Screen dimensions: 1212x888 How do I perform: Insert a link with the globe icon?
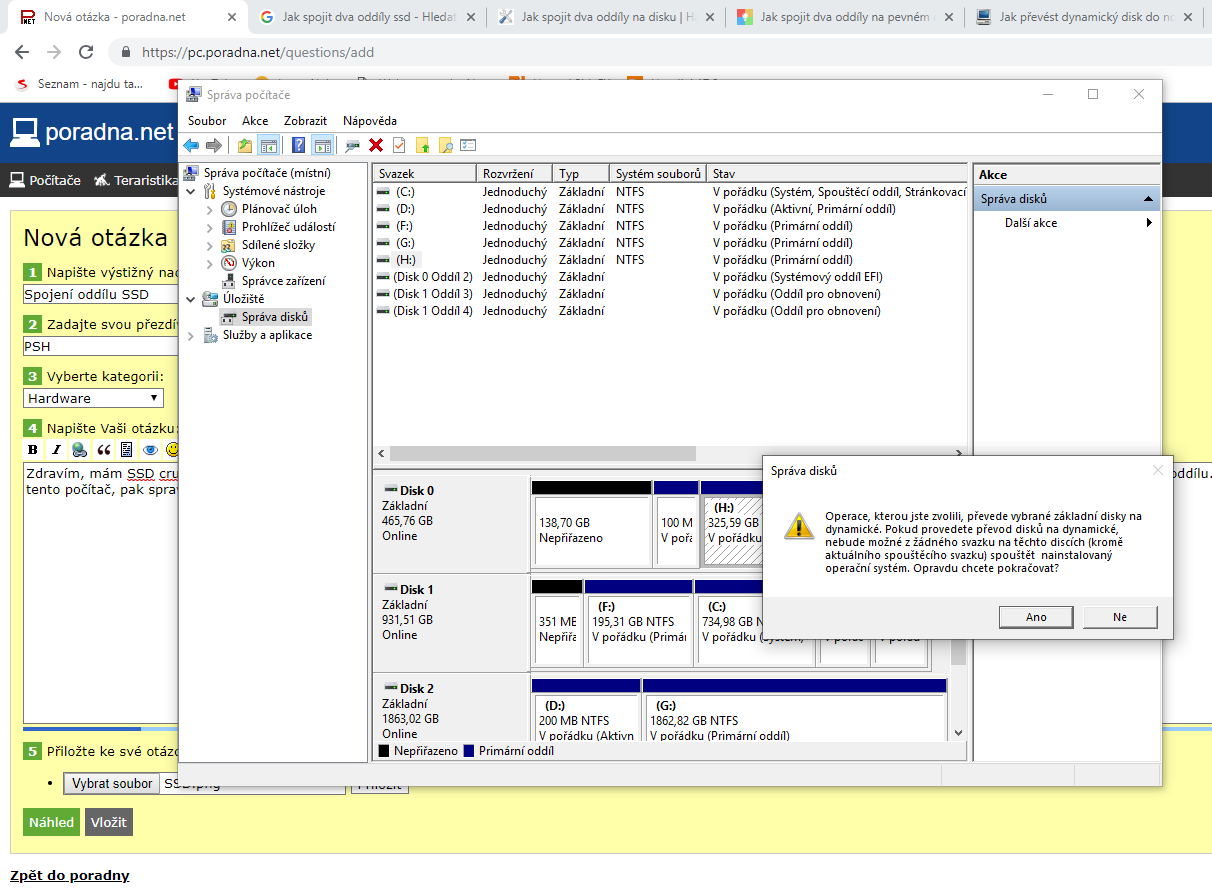(79, 449)
